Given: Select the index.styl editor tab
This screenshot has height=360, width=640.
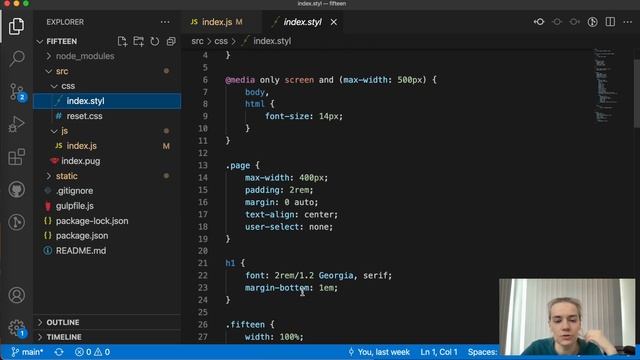Looking at the screenshot, I should (x=302, y=22).
